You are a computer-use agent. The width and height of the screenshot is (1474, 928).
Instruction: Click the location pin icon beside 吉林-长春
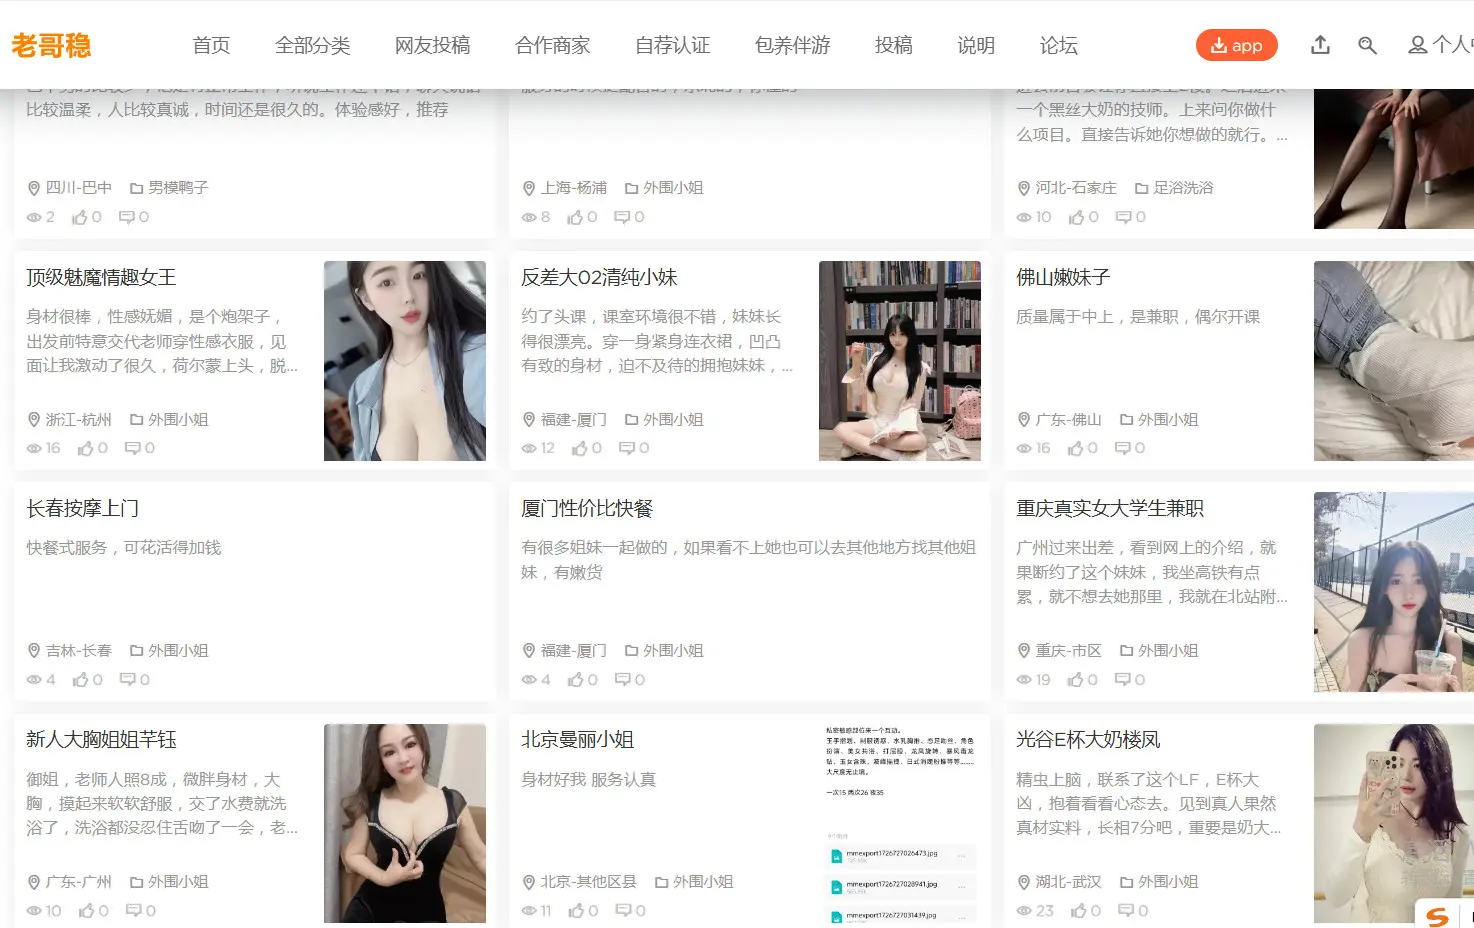(x=33, y=650)
